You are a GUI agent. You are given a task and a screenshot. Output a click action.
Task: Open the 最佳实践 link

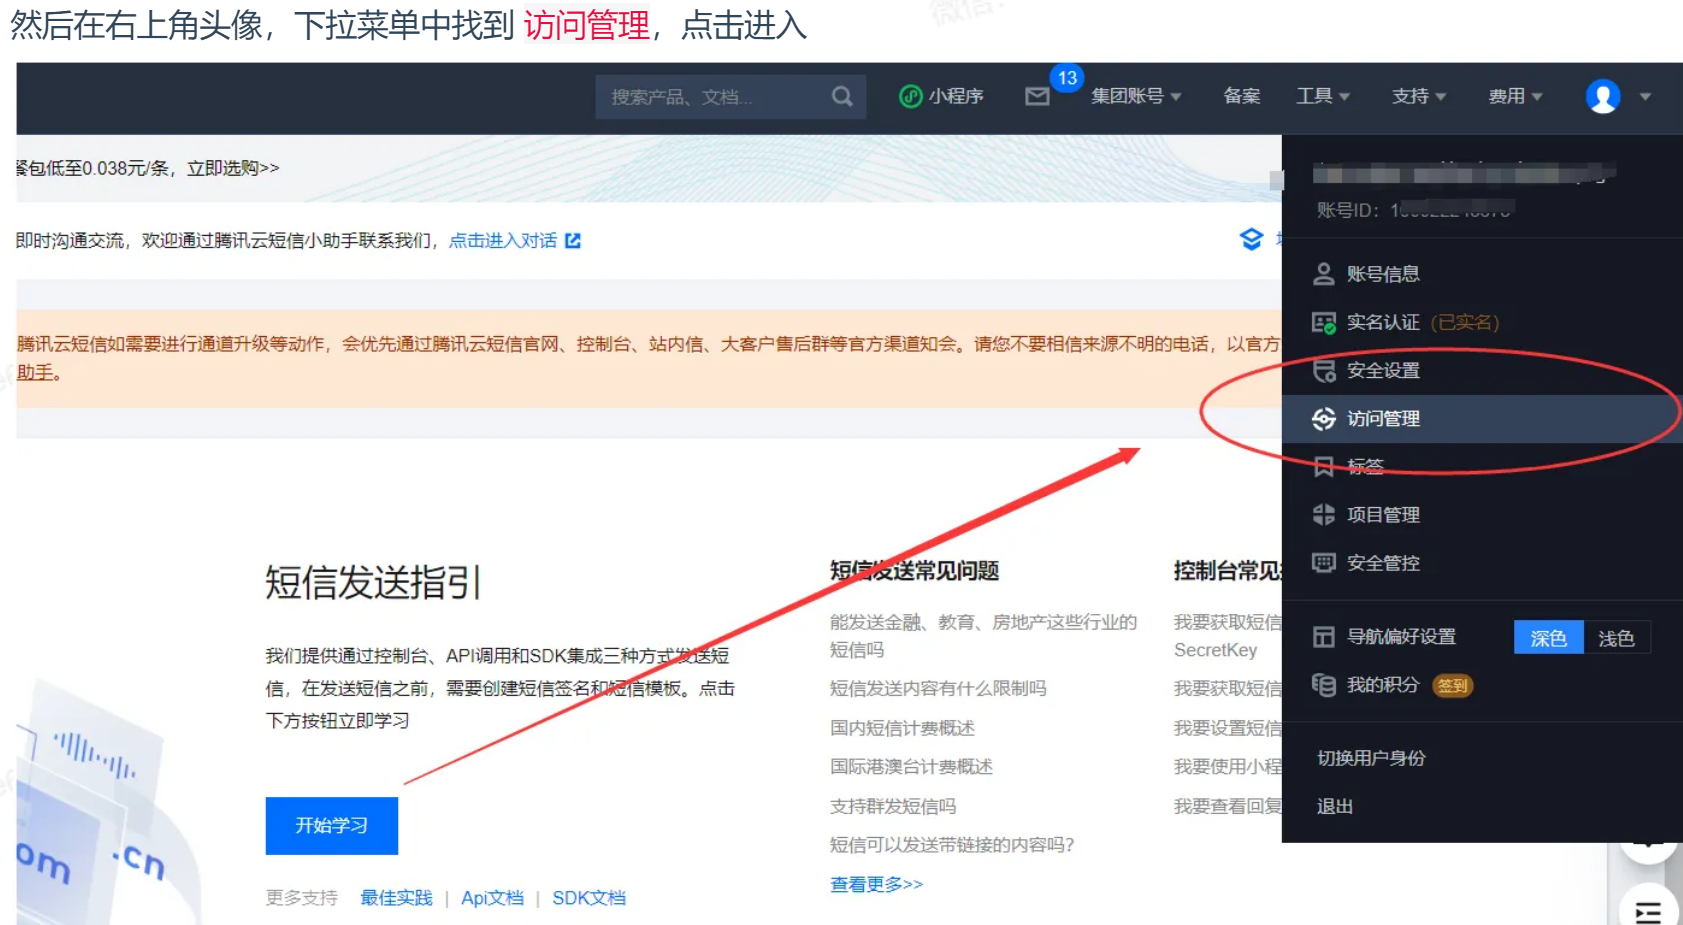[396, 898]
